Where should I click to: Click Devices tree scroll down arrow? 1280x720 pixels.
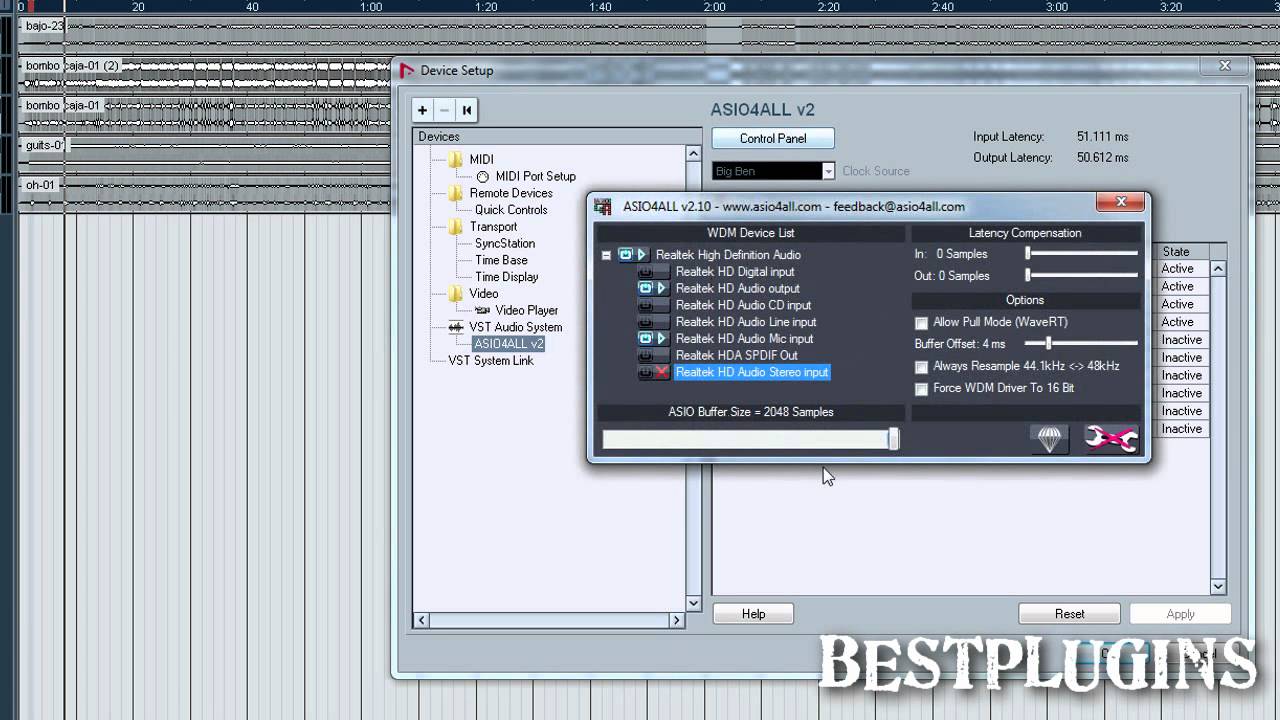[x=693, y=603]
